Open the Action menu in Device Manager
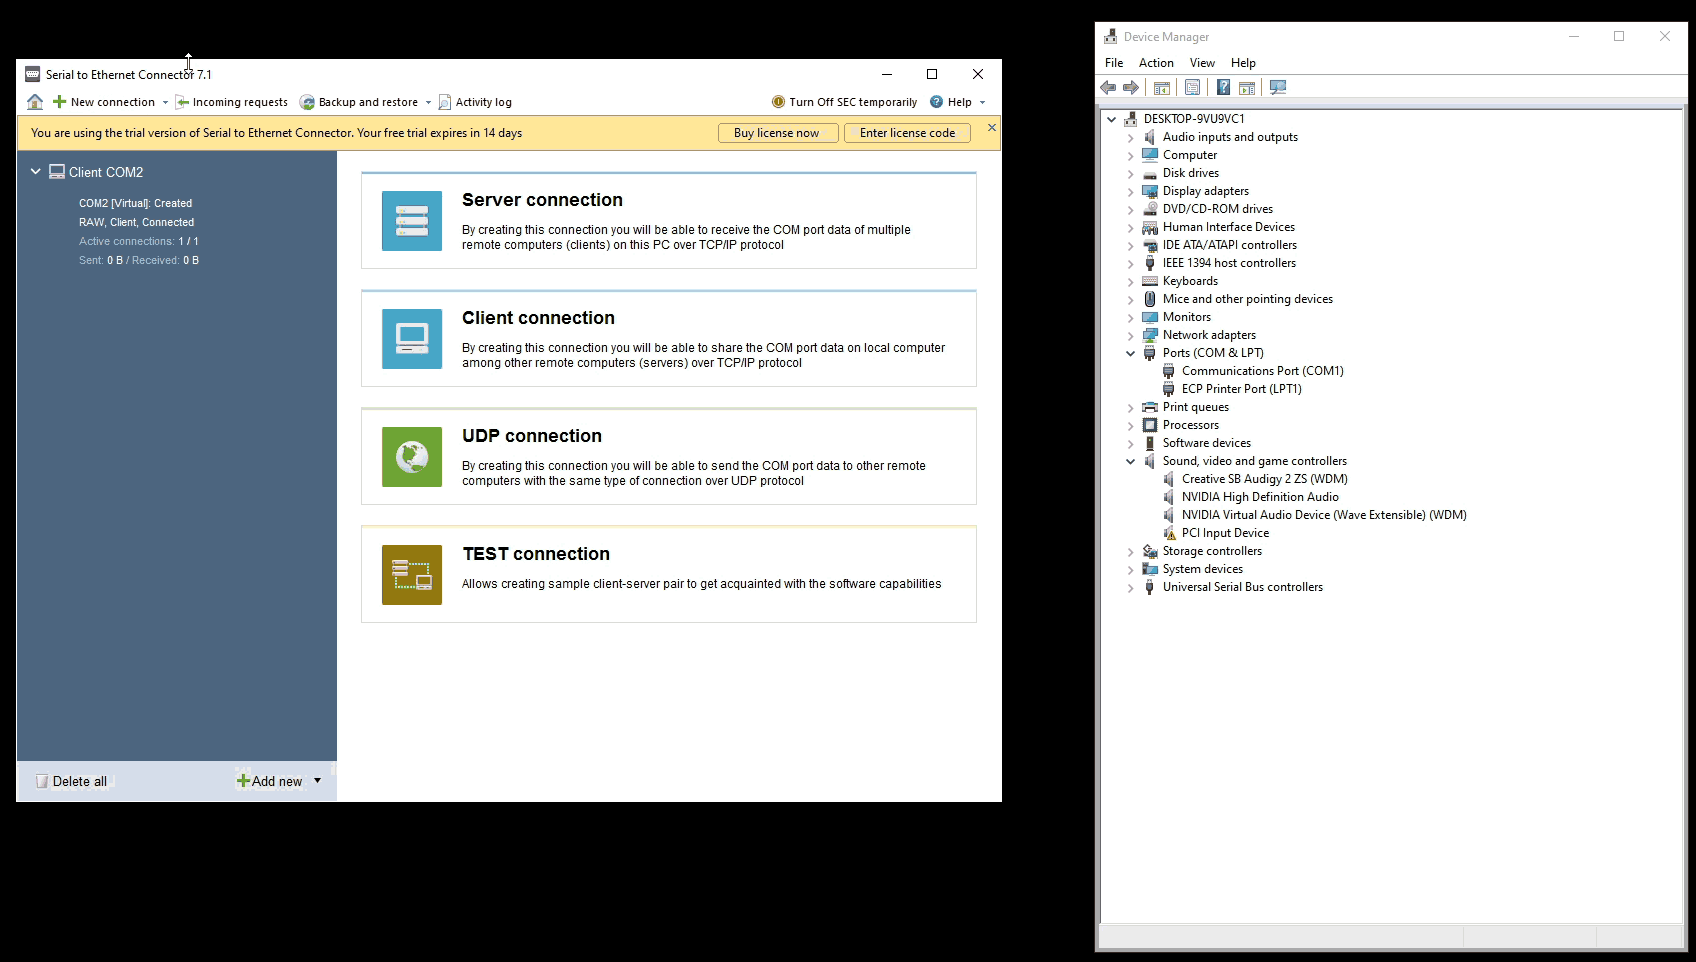This screenshot has width=1696, height=962. (1156, 63)
